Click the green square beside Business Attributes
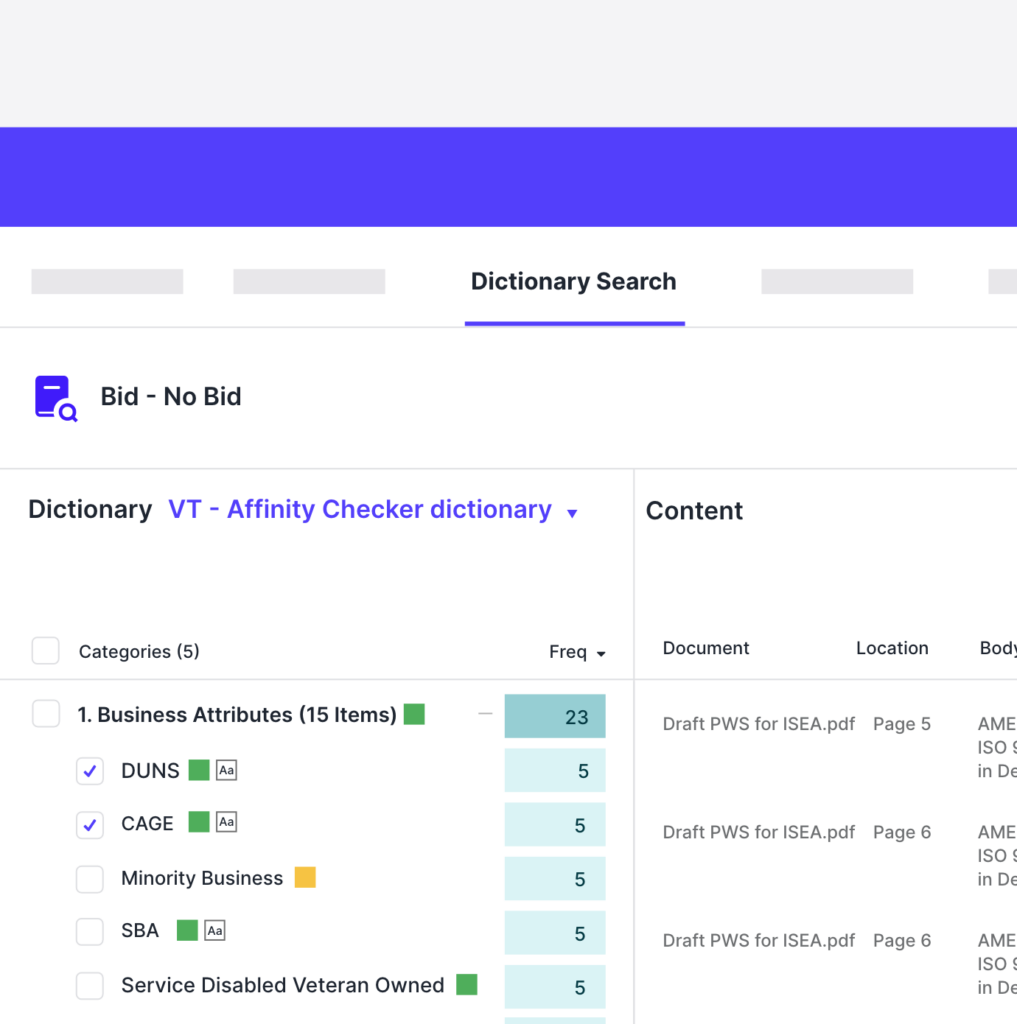1017x1024 pixels. pos(414,715)
